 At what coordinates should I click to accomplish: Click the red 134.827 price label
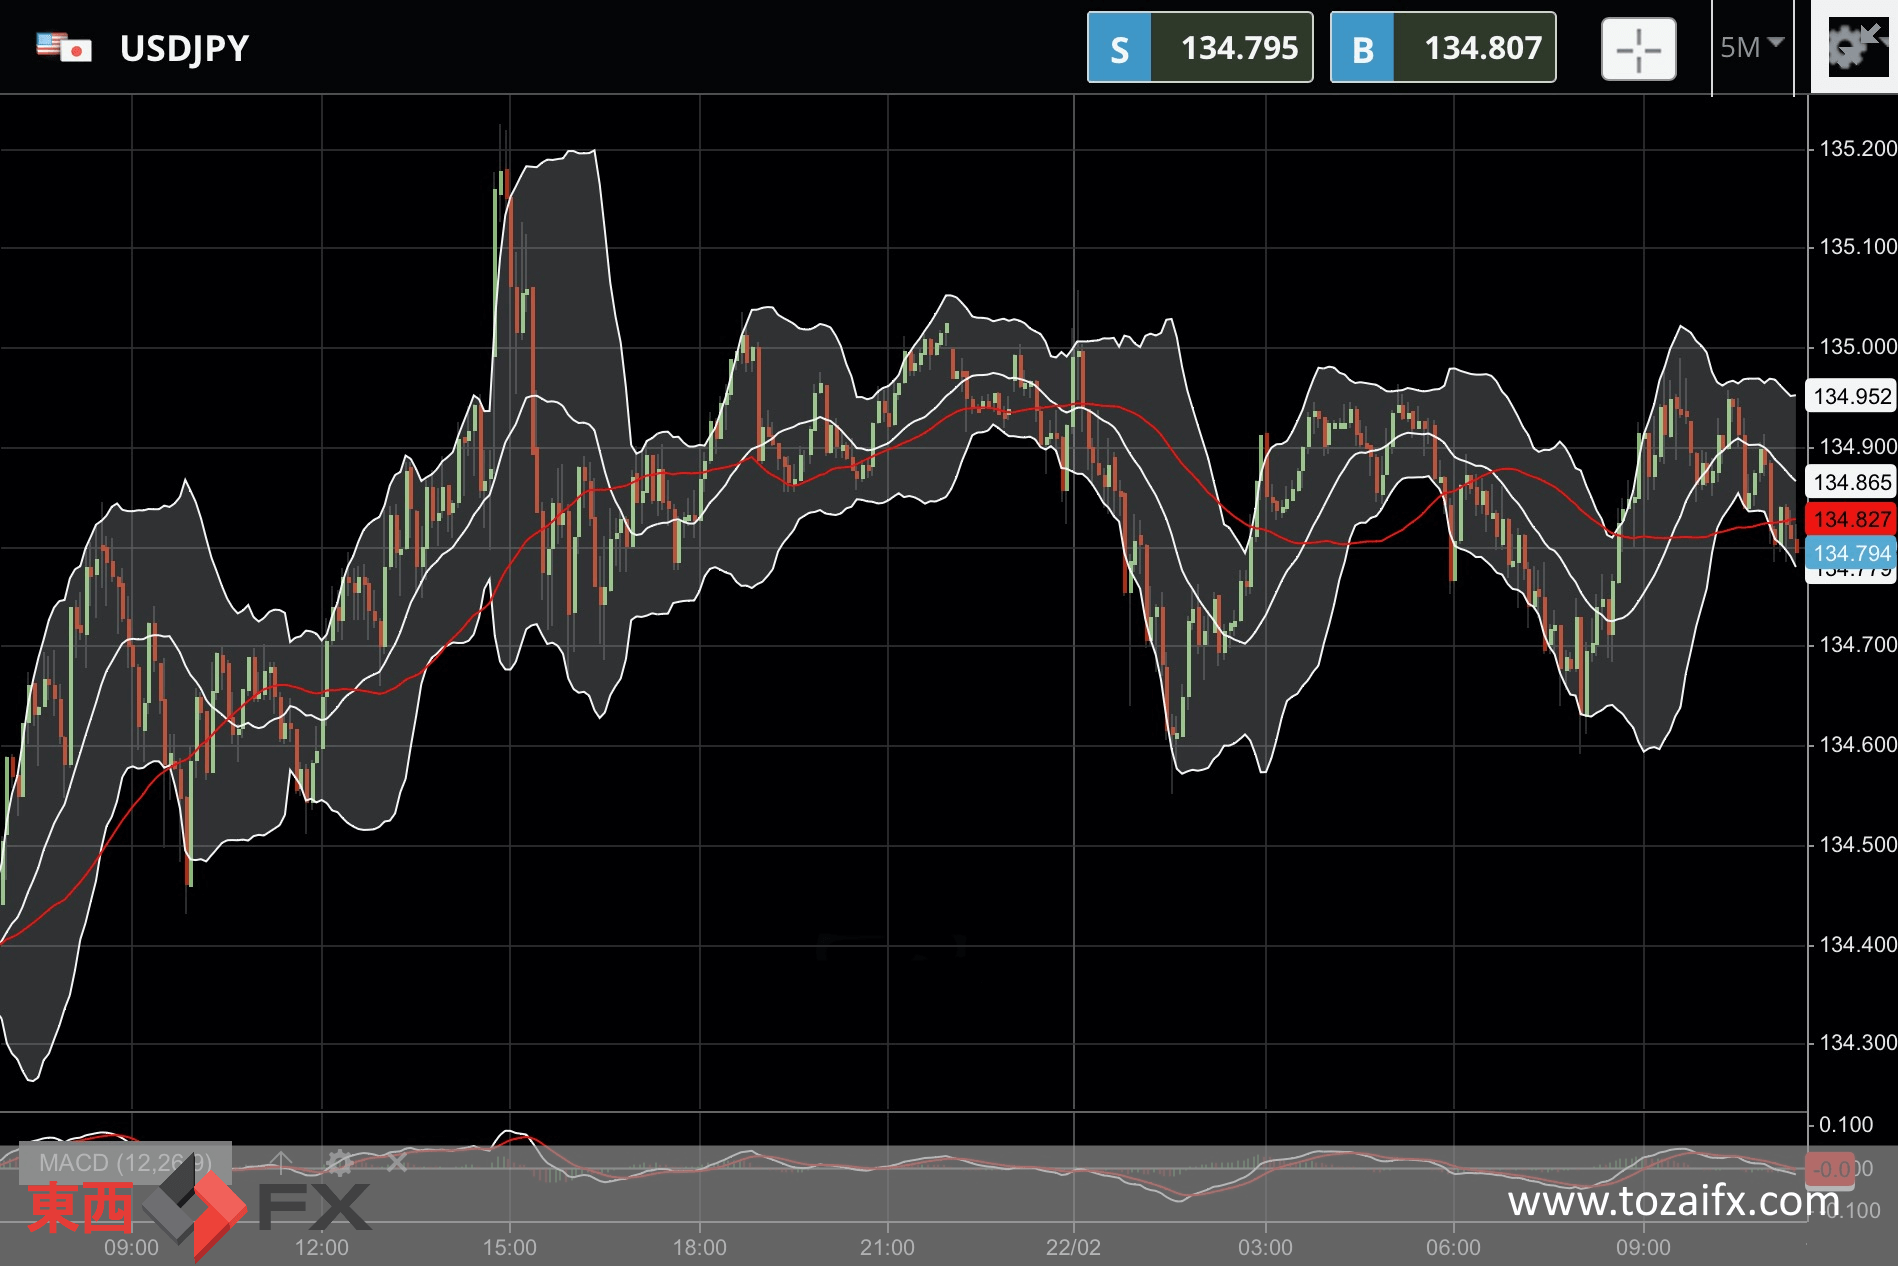(1851, 519)
